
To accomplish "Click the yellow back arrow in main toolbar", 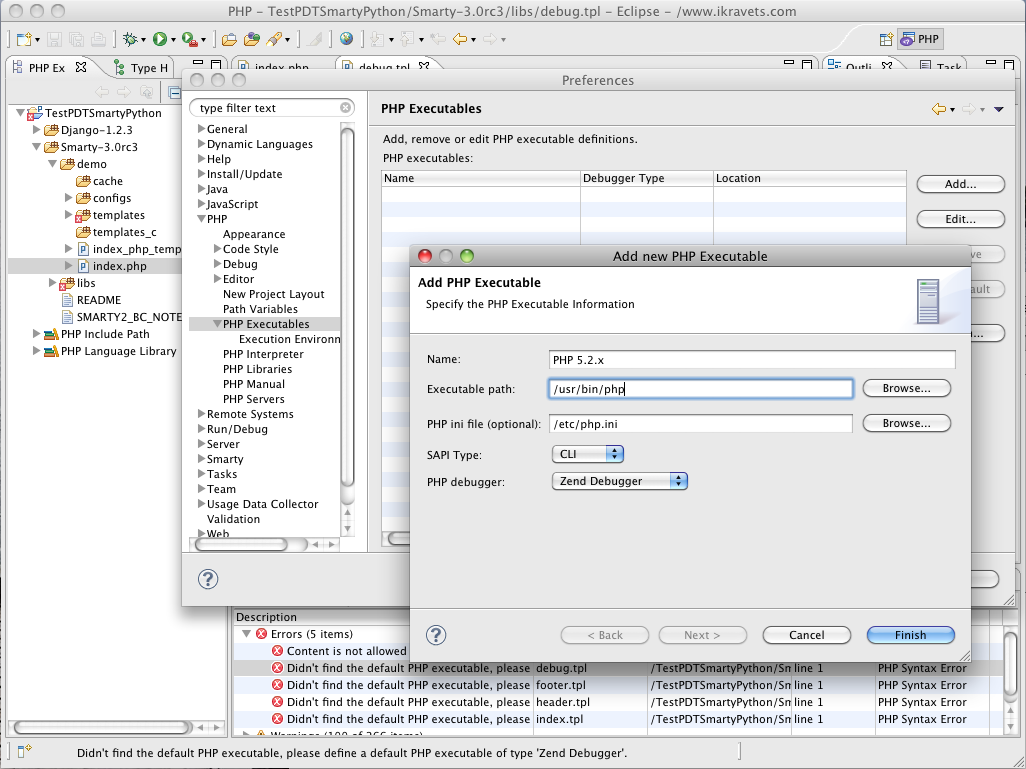I will 460,39.
